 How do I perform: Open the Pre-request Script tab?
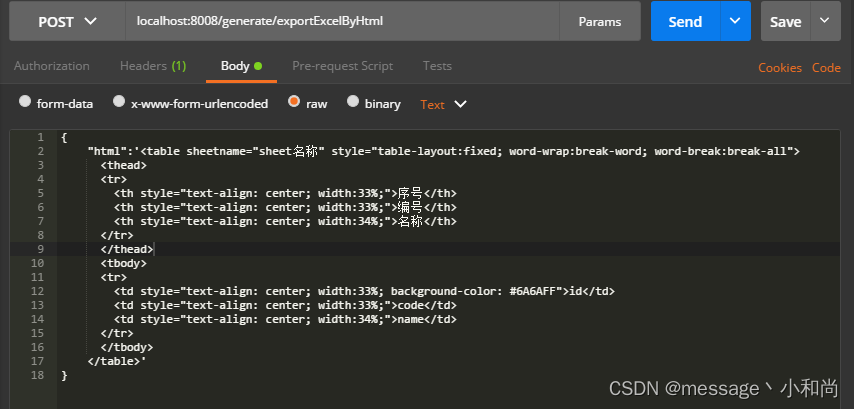pos(343,66)
